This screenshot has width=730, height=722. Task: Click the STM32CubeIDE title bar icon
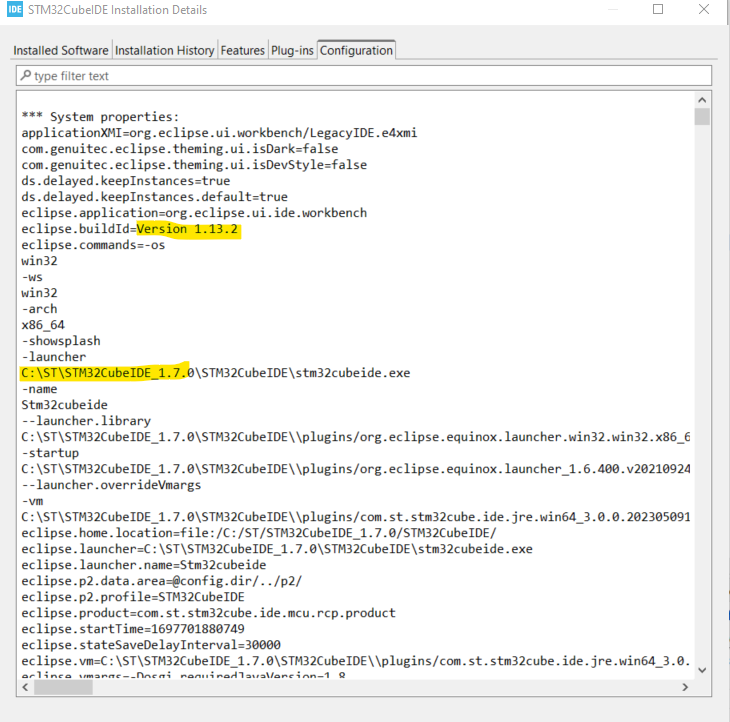click(14, 9)
